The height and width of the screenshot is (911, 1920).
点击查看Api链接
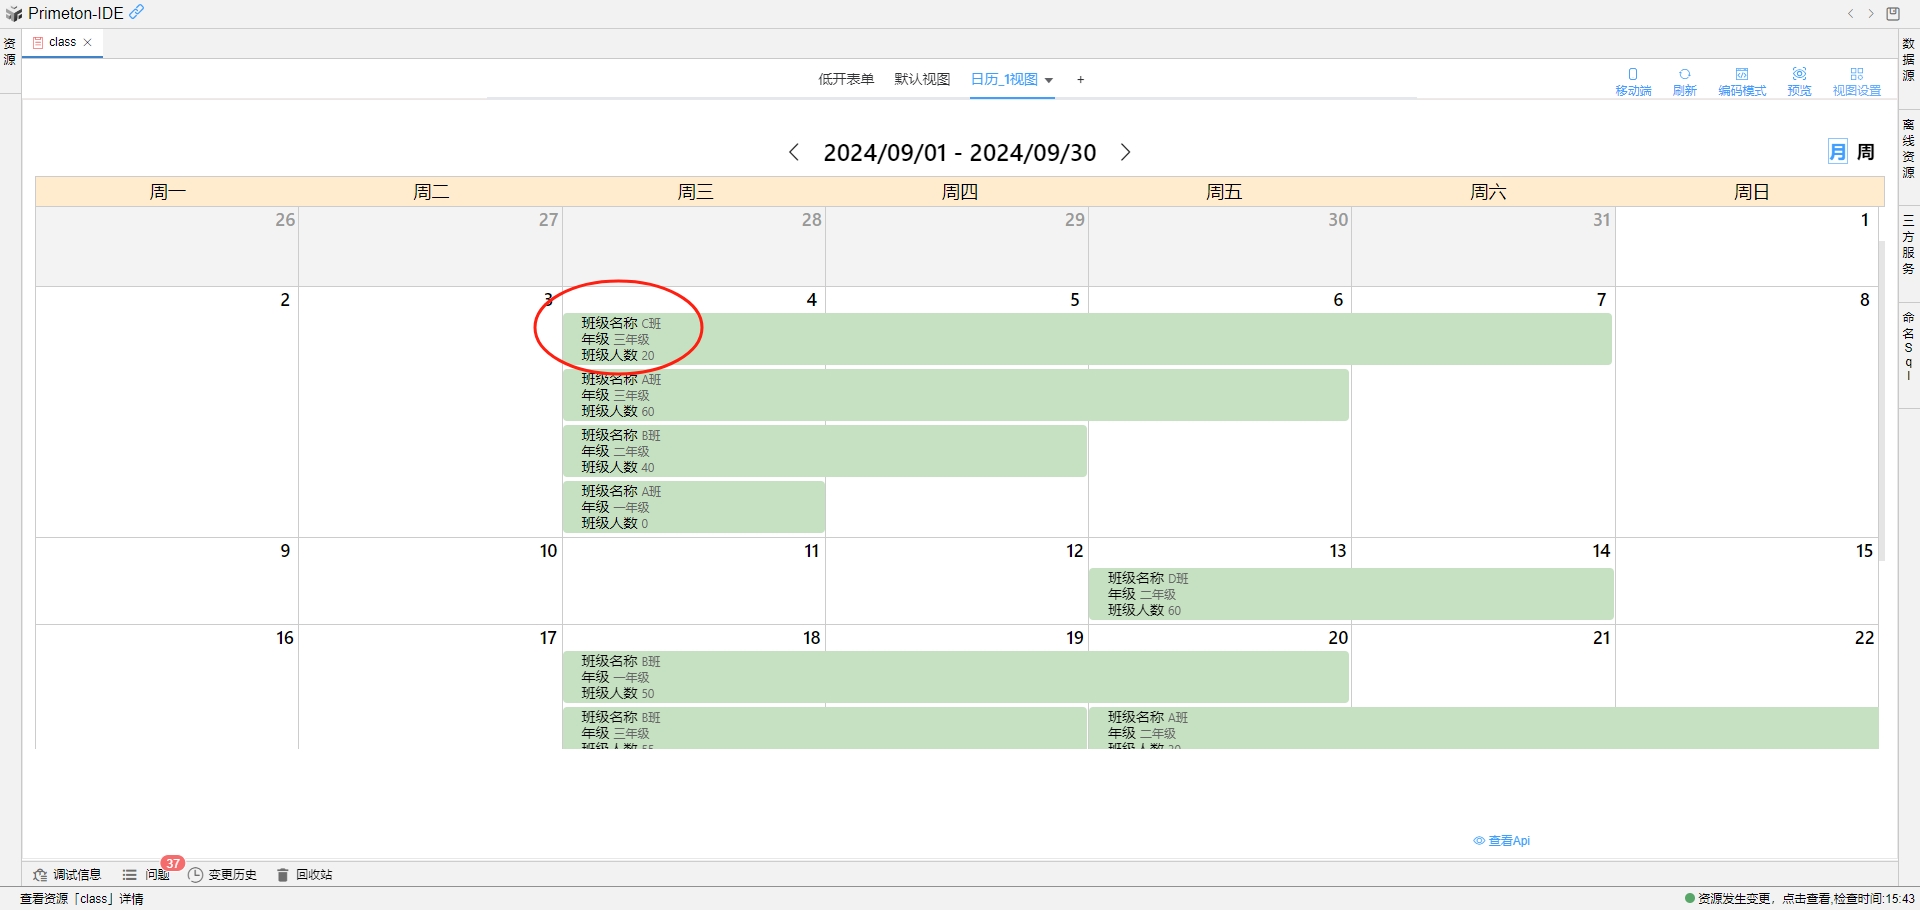tap(1503, 840)
